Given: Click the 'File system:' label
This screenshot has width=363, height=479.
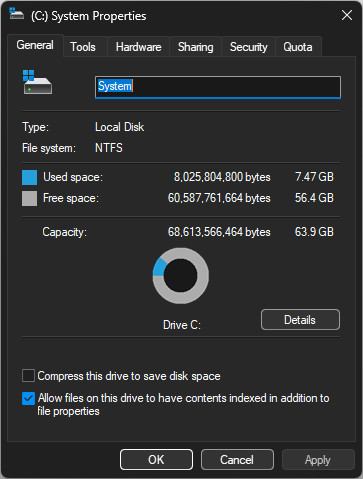Looking at the screenshot, I should 49,148.
